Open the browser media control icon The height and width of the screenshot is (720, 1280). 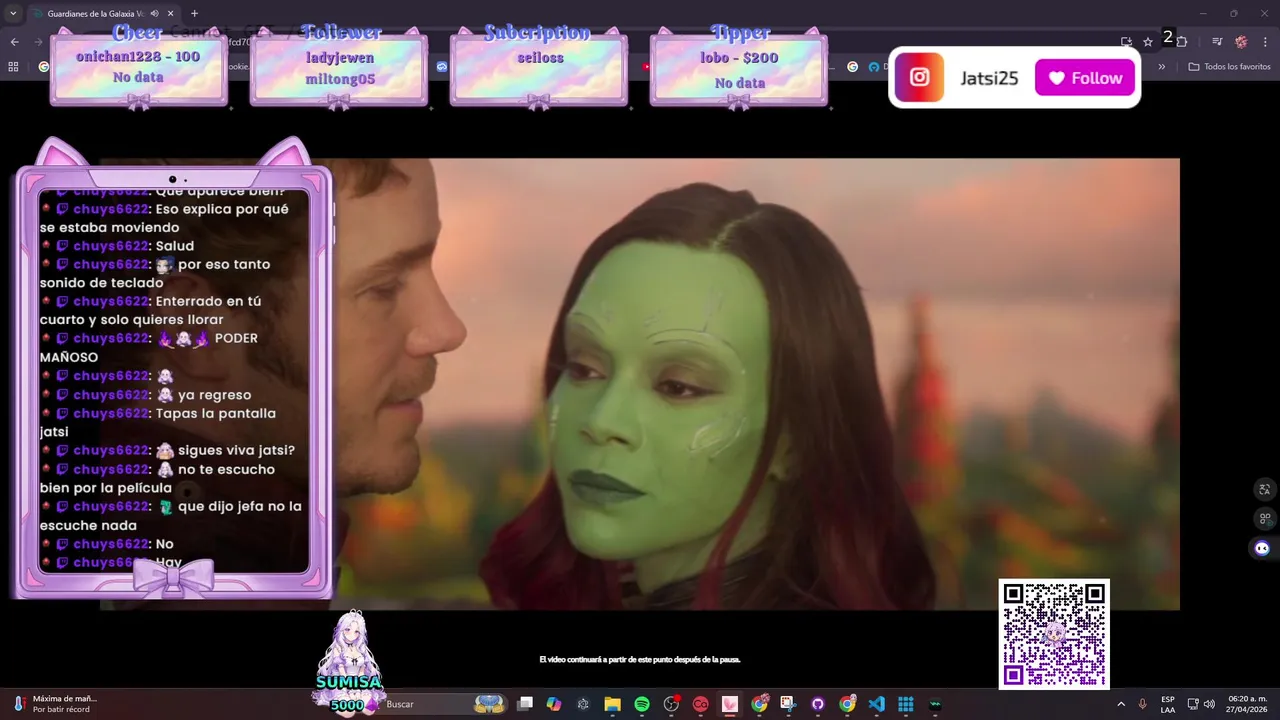click(1217, 41)
